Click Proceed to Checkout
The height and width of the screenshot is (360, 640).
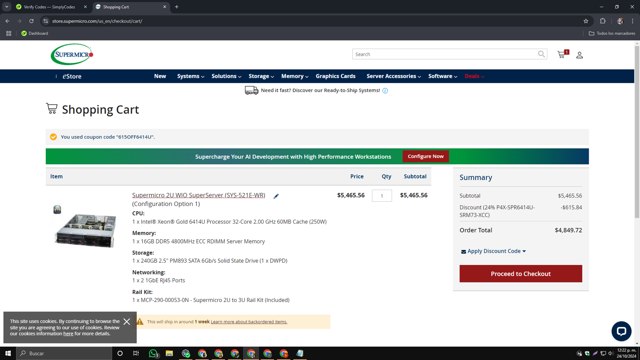[x=520, y=273]
